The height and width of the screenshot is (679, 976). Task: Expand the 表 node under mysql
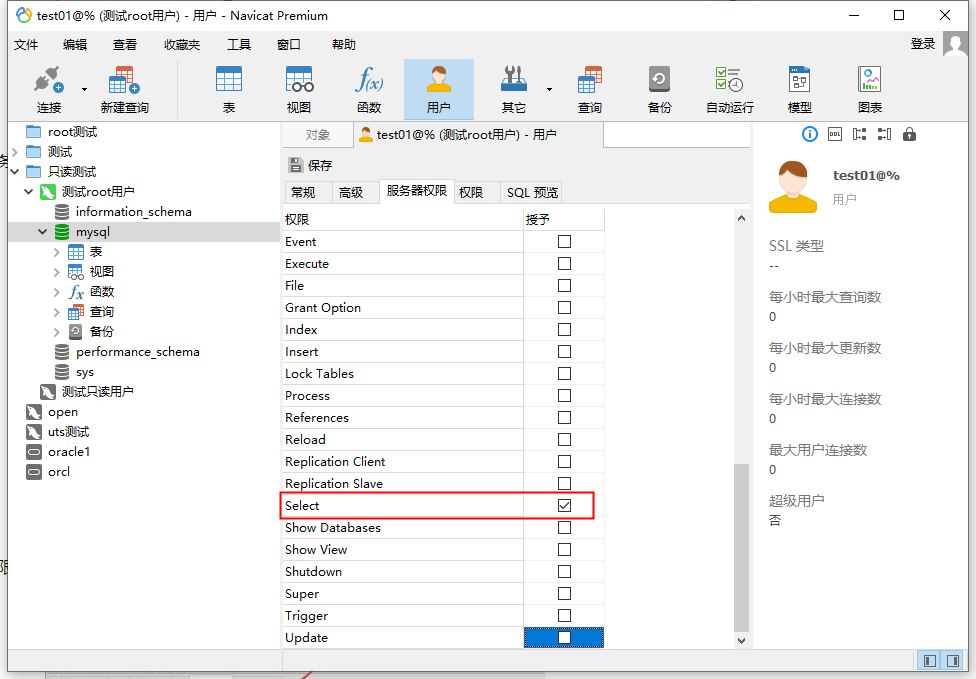coord(57,252)
